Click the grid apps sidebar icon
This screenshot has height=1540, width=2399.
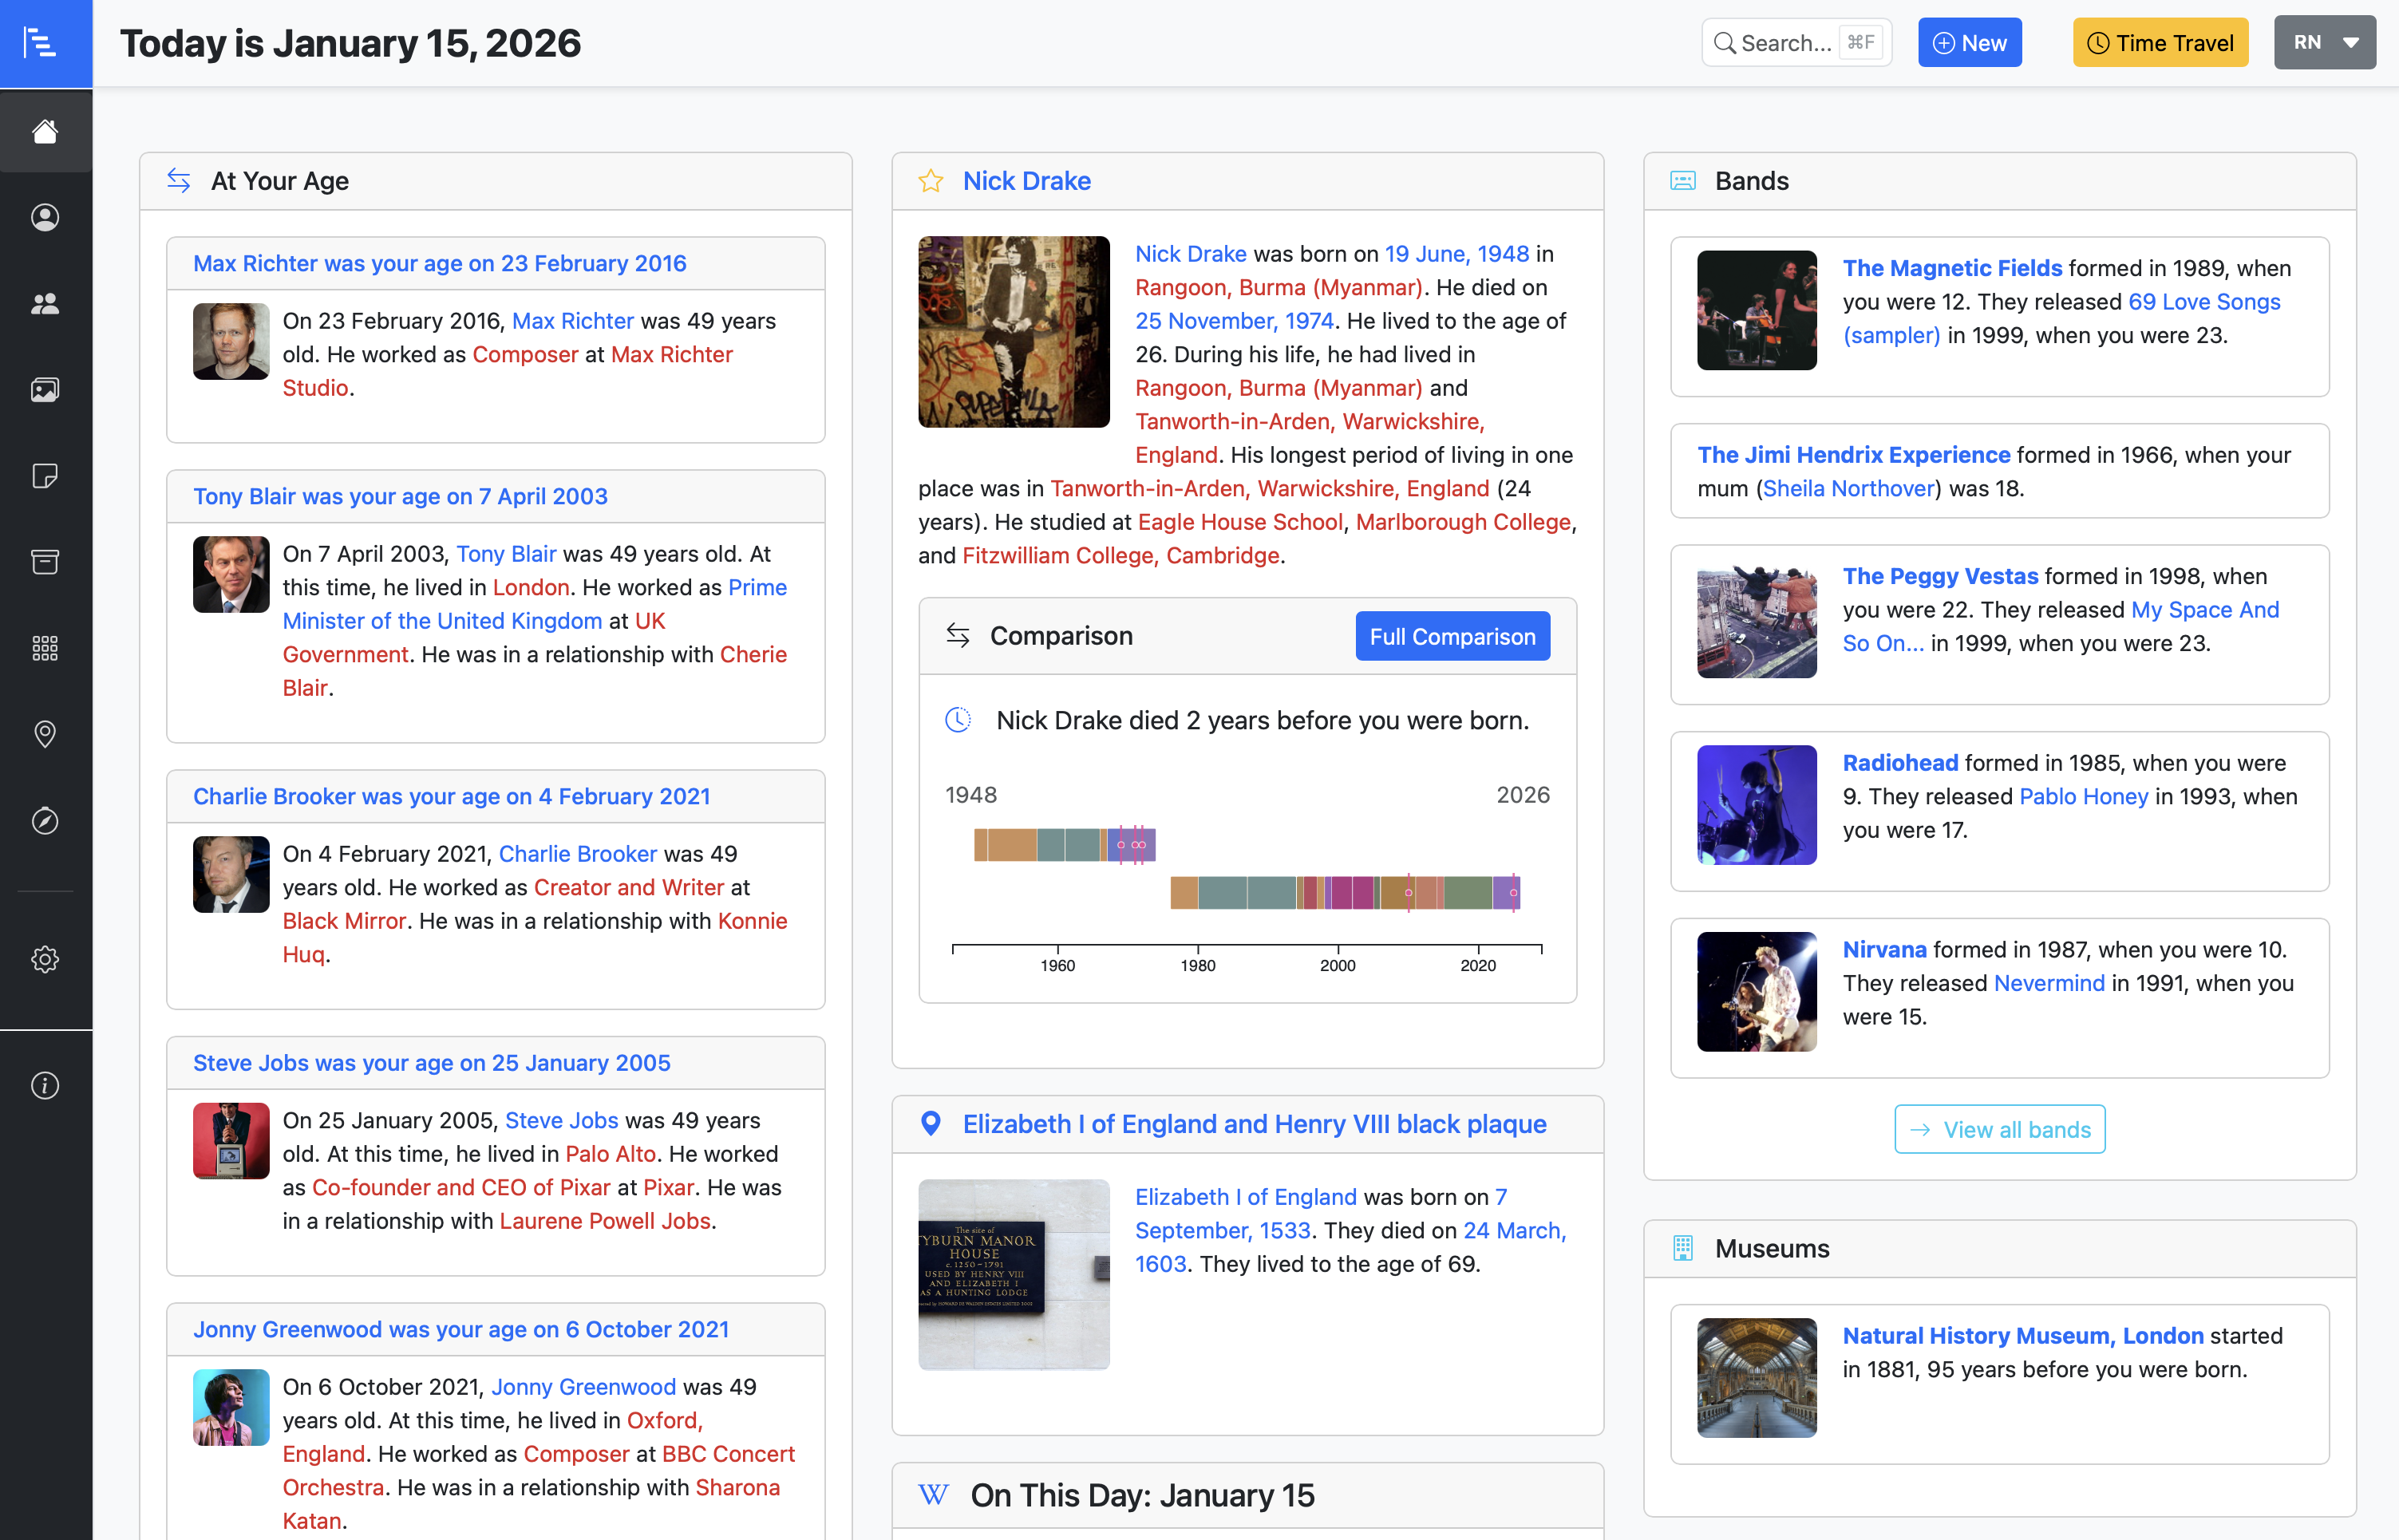tap(45, 648)
